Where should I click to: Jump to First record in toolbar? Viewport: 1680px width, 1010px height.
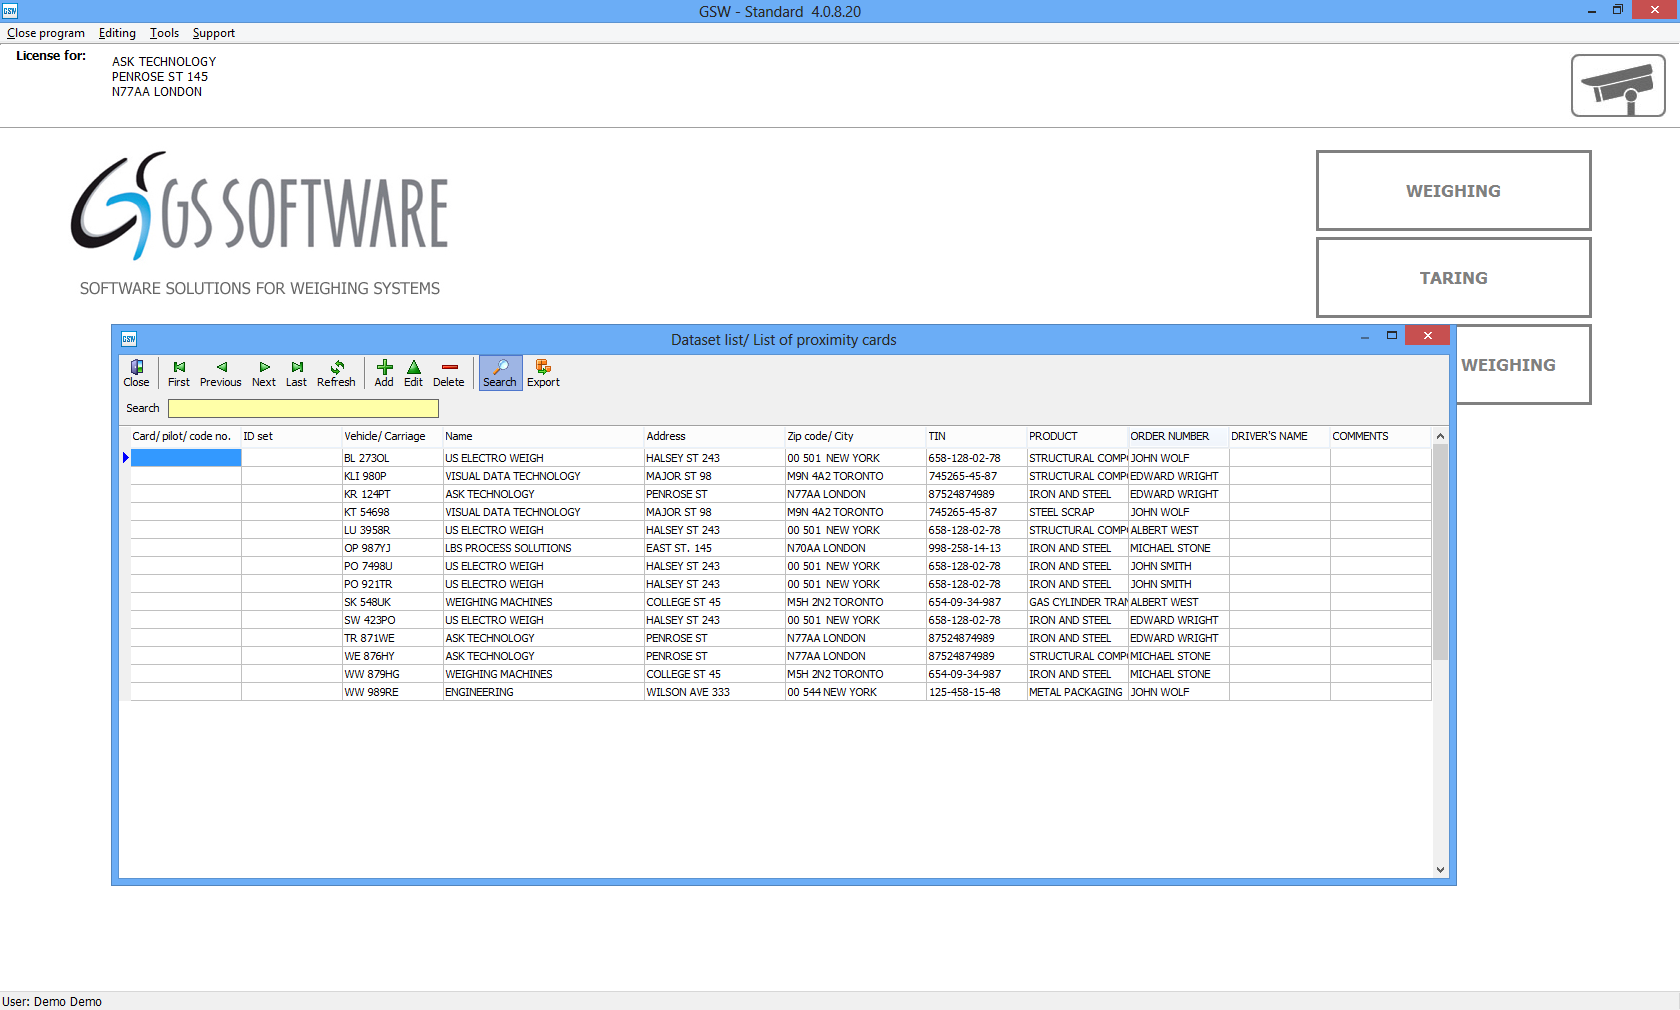point(179,373)
